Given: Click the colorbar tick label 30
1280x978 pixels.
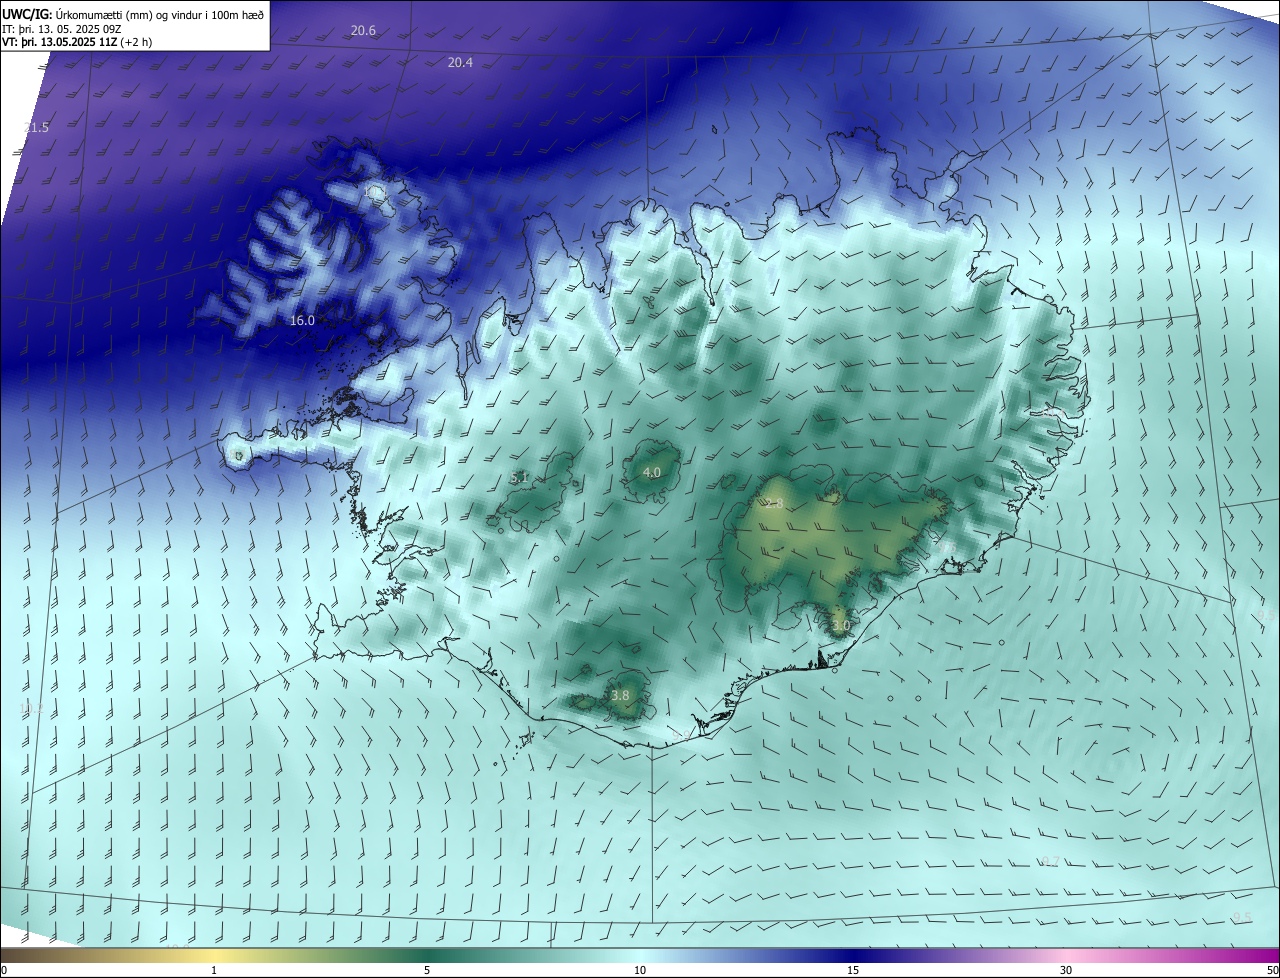Looking at the screenshot, I should 1066,970.
